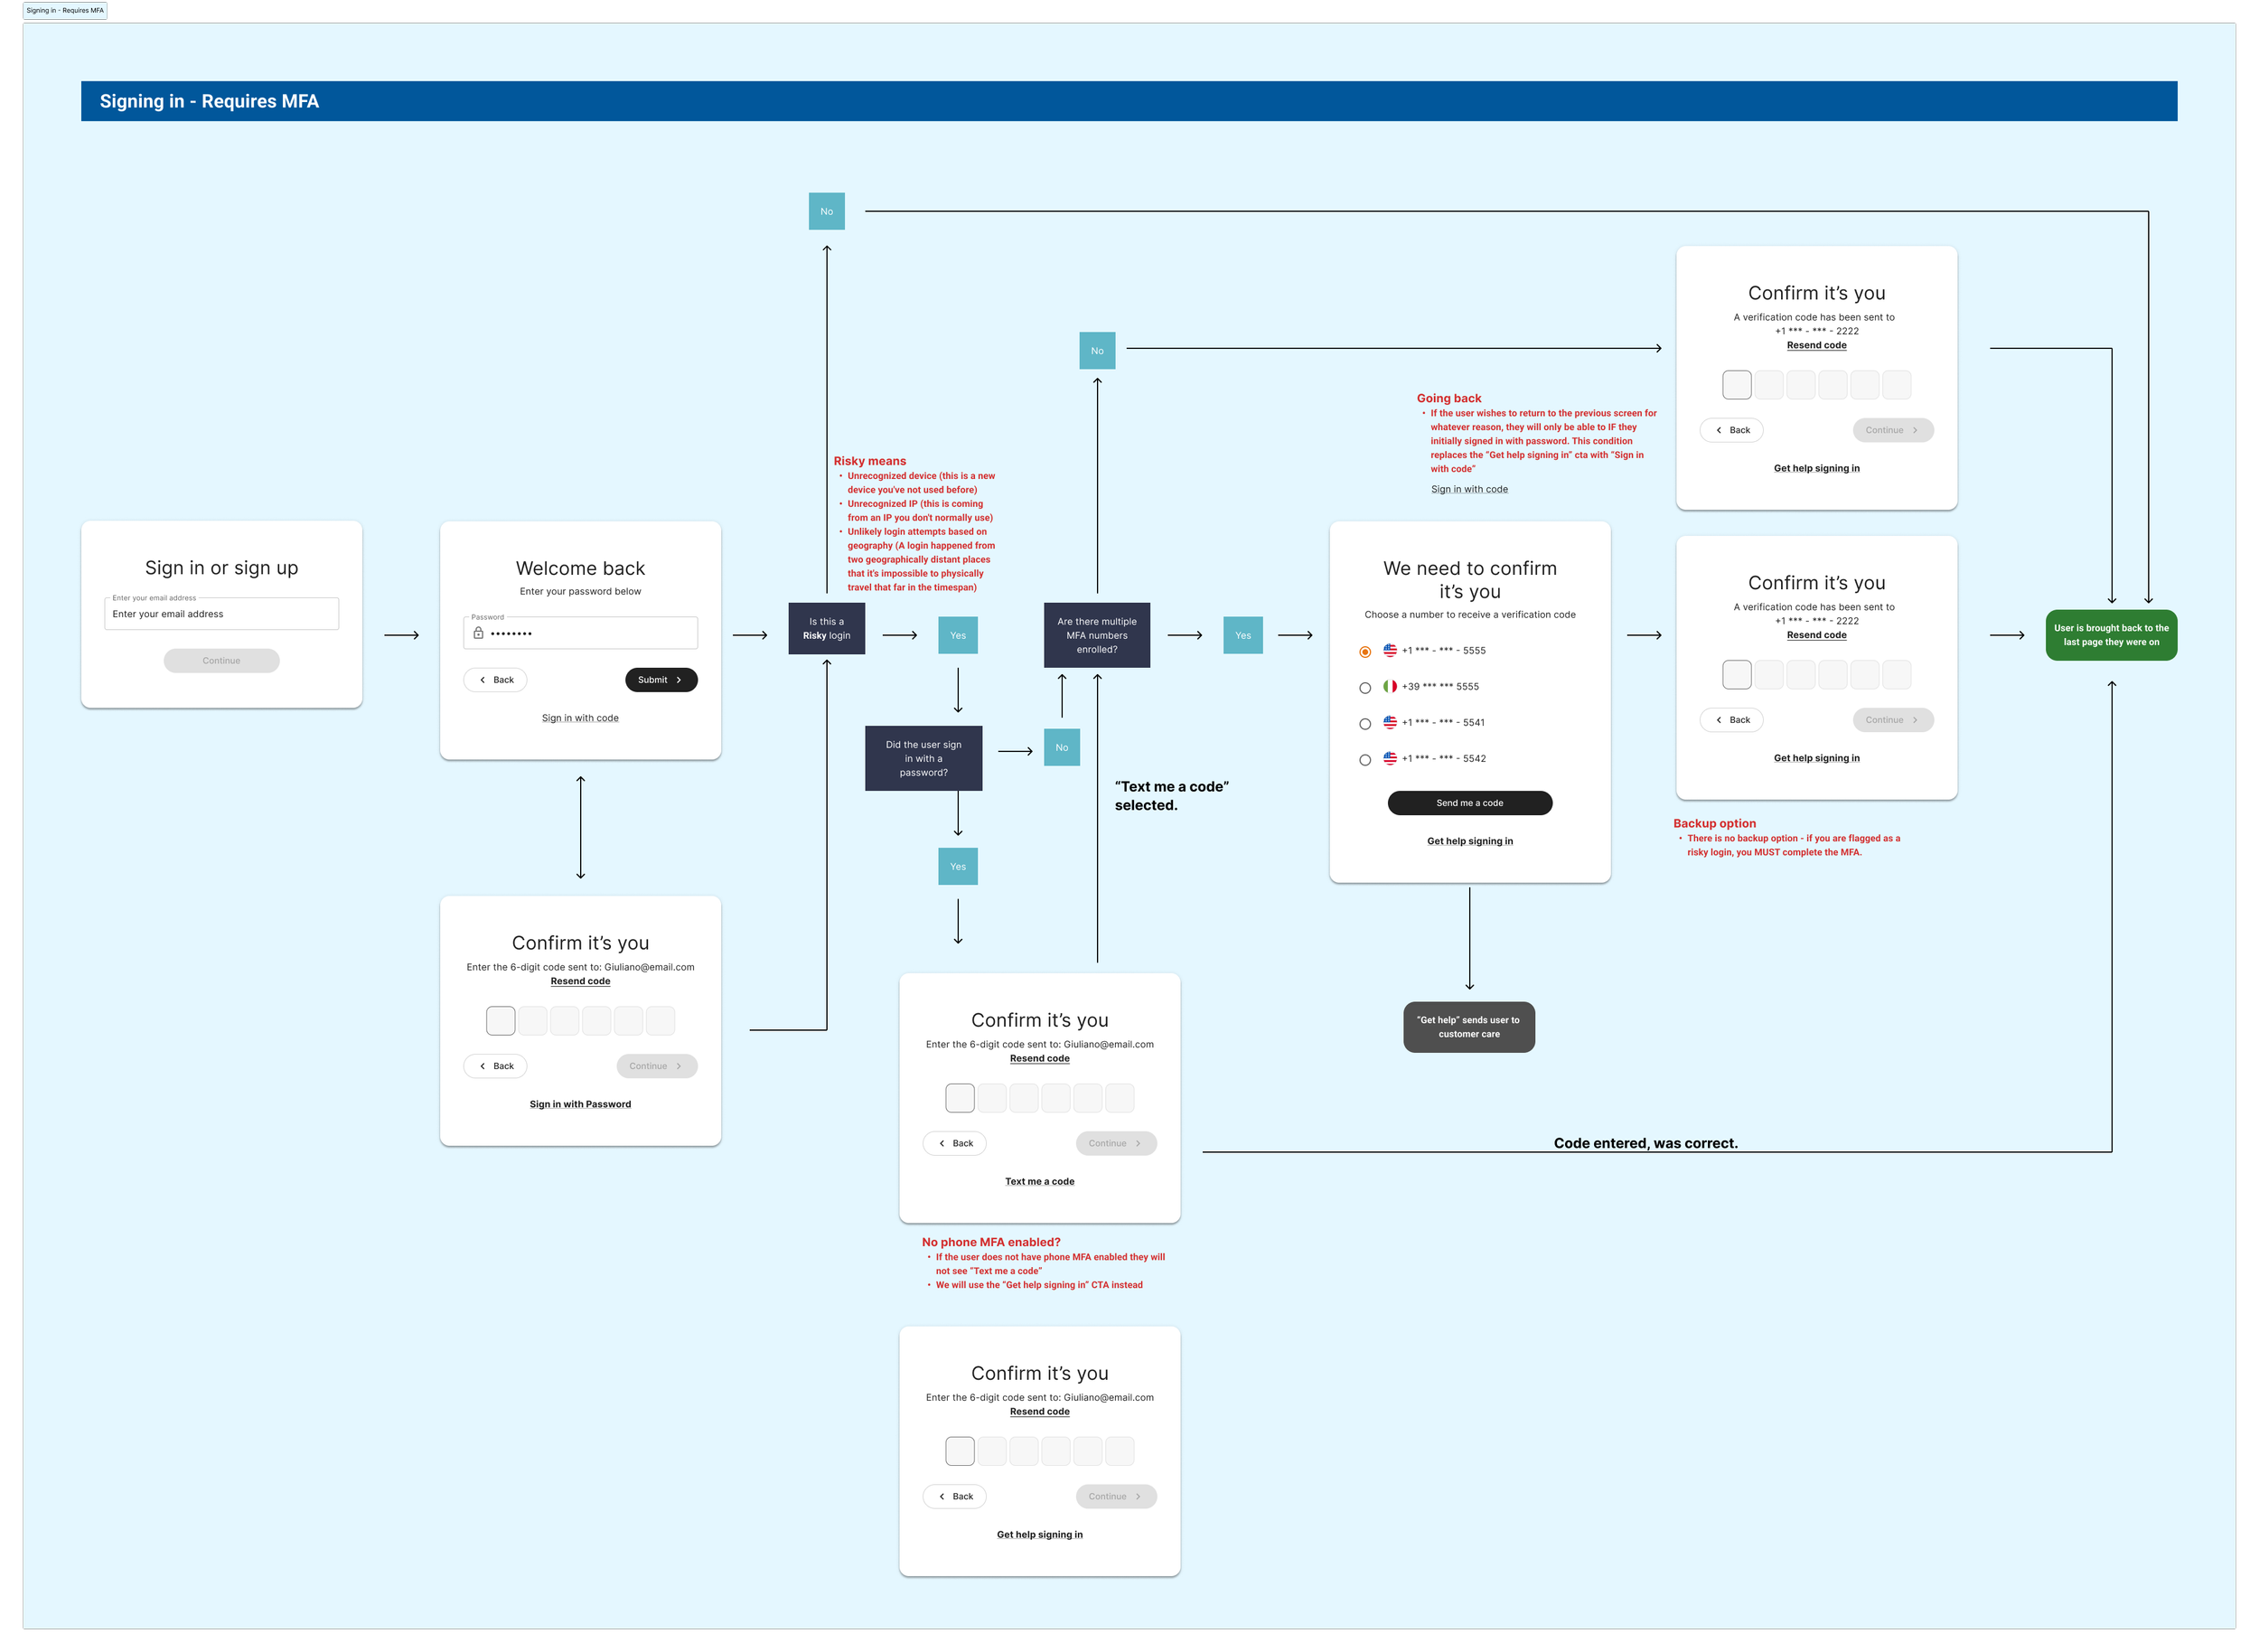The height and width of the screenshot is (1652, 2259).
Task: Click the email address input in Sign in card
Action: click(x=221, y=614)
